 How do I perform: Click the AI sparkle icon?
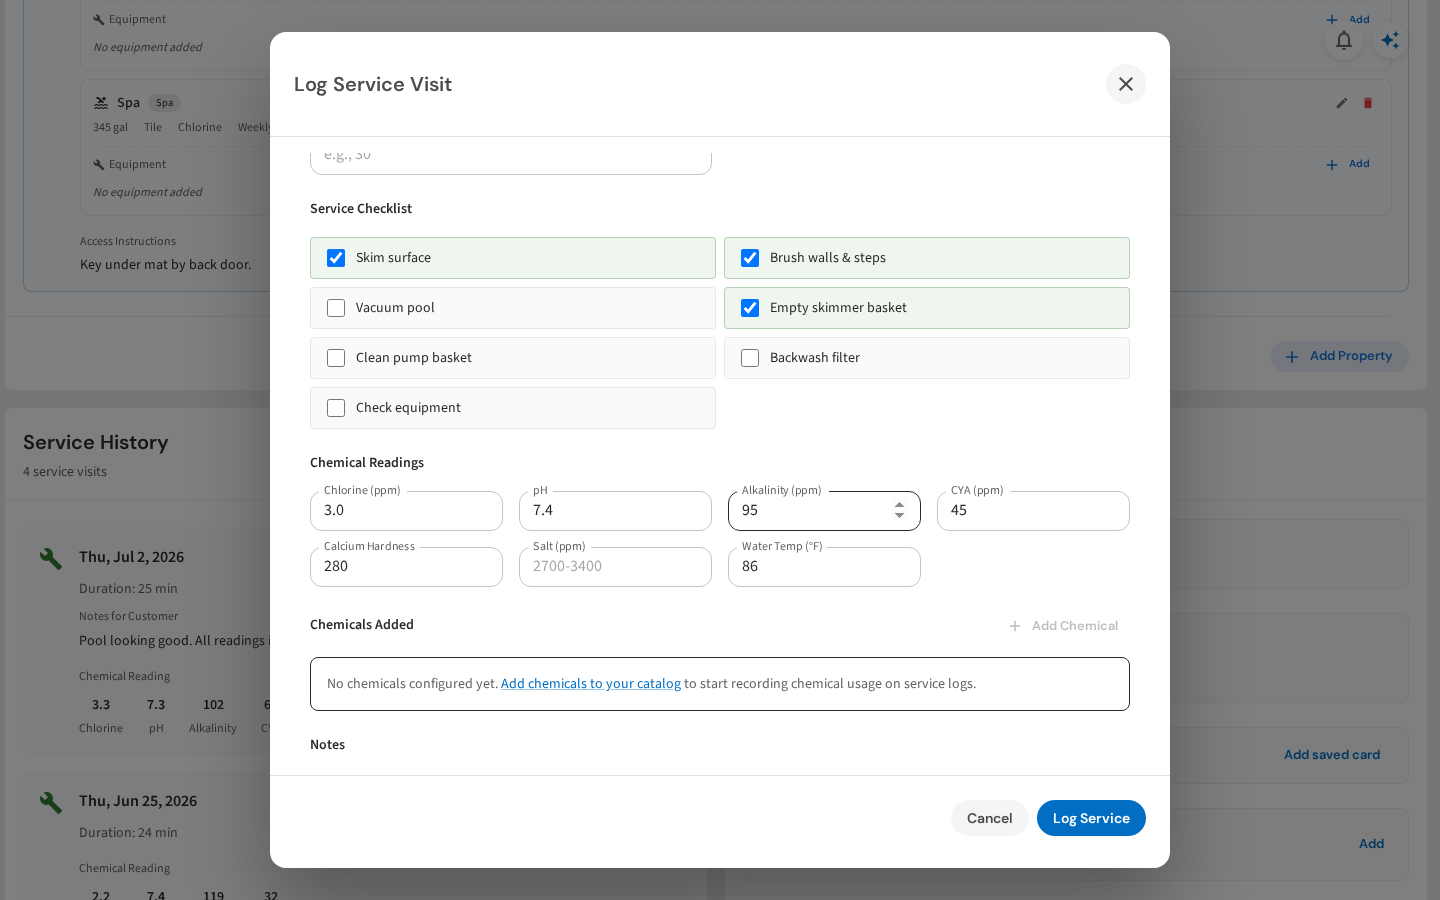pyautogui.click(x=1390, y=40)
